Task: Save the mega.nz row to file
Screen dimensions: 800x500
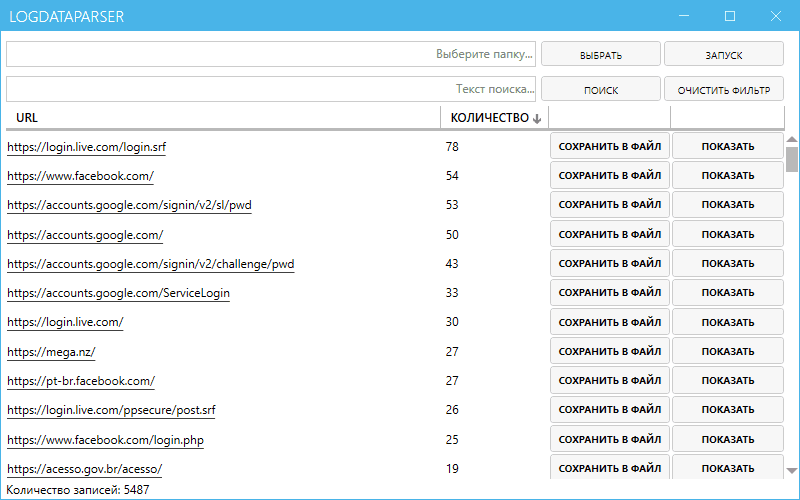Action: (x=610, y=351)
